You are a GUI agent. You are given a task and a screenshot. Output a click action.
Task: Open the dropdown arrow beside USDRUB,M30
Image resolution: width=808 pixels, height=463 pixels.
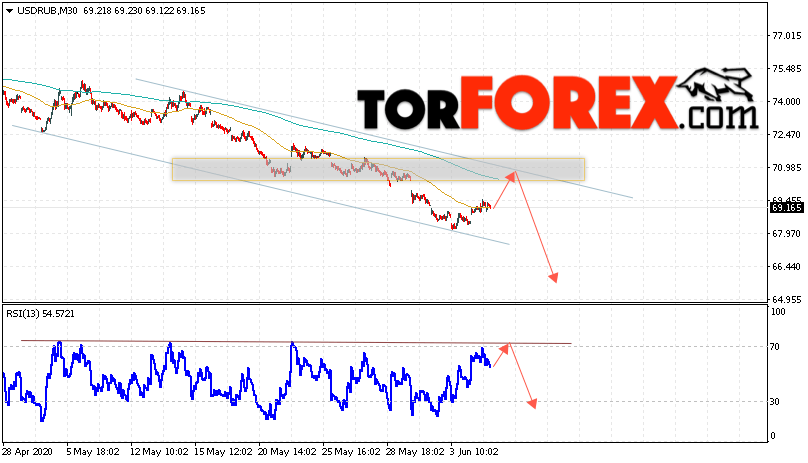pyautogui.click(x=9, y=11)
